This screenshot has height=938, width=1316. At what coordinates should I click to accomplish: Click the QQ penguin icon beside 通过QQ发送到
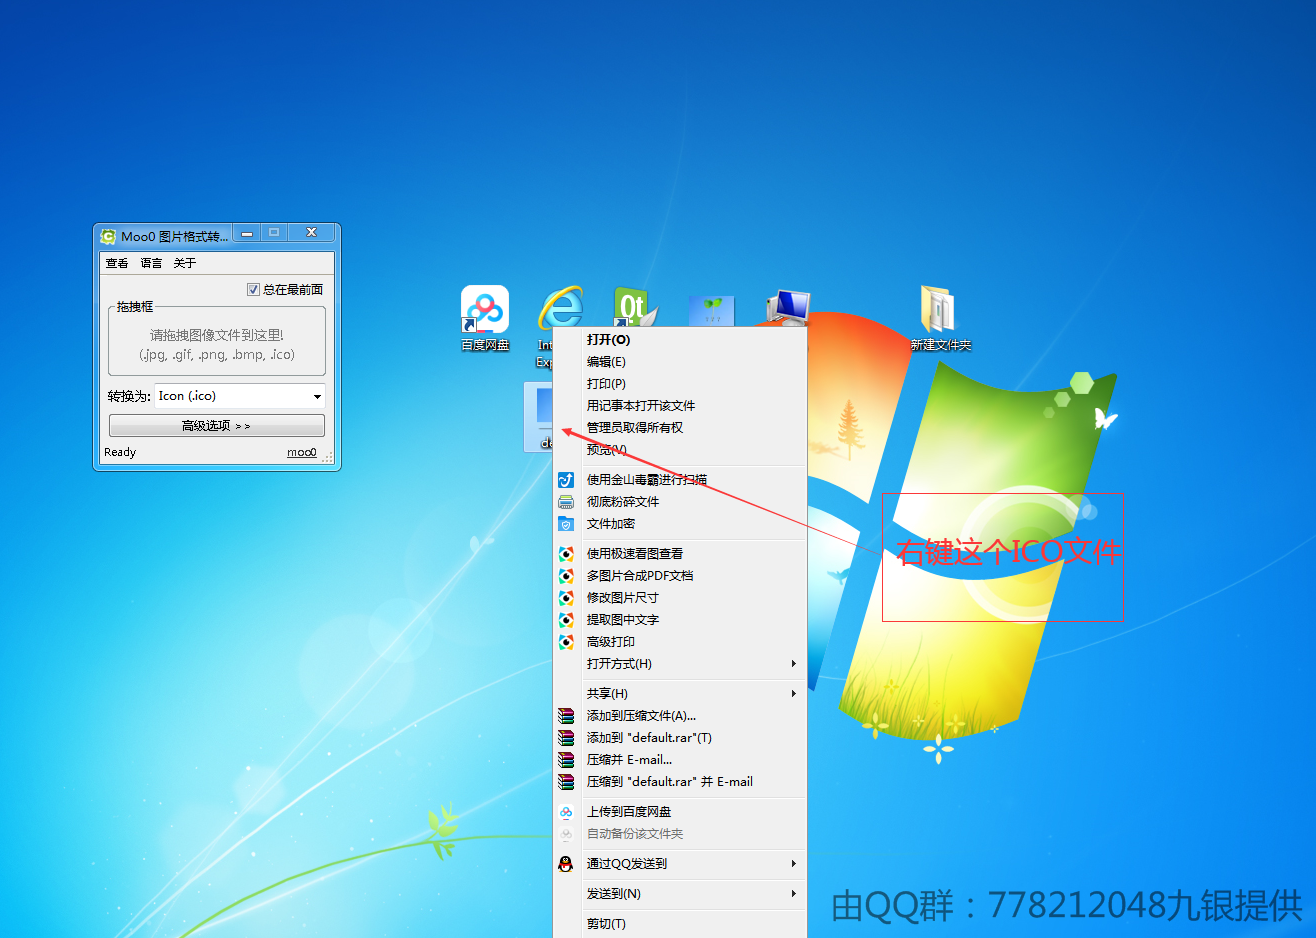pyautogui.click(x=566, y=864)
